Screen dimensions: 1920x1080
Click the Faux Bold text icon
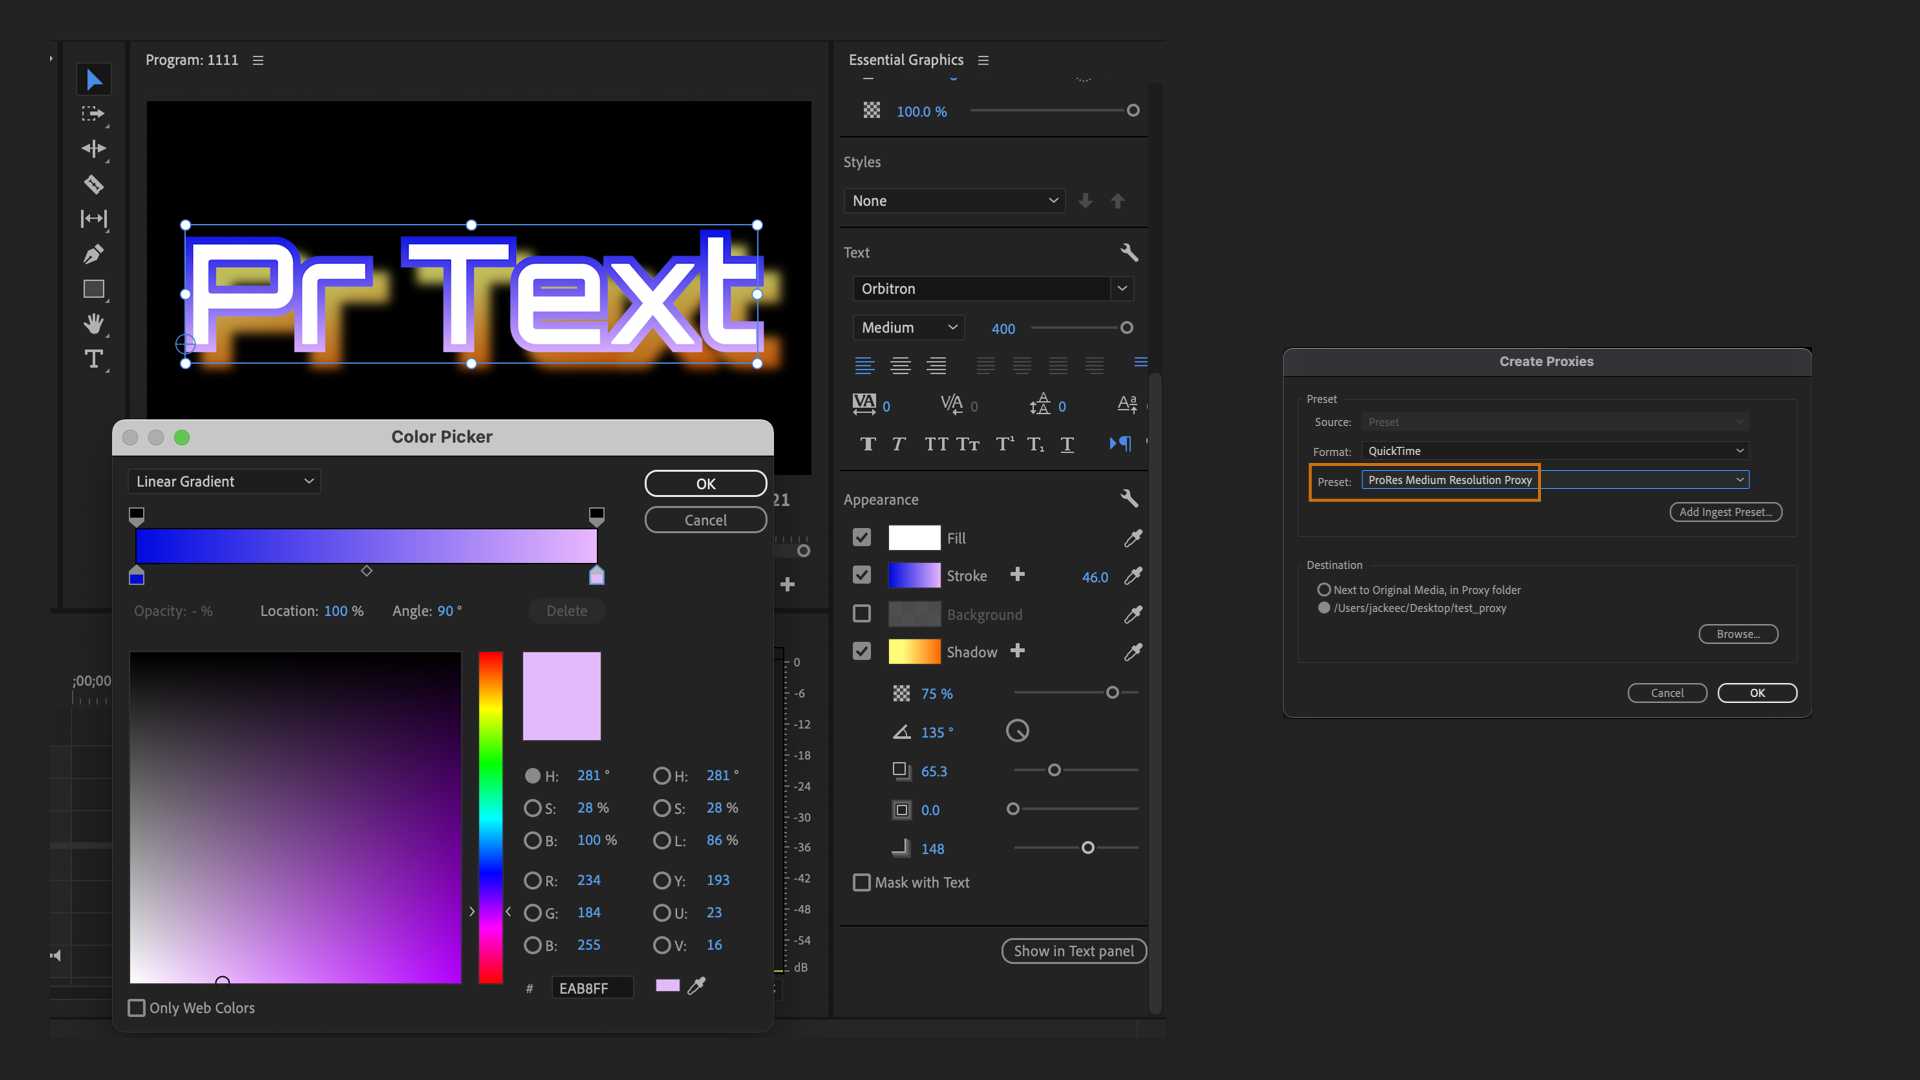pos(867,444)
